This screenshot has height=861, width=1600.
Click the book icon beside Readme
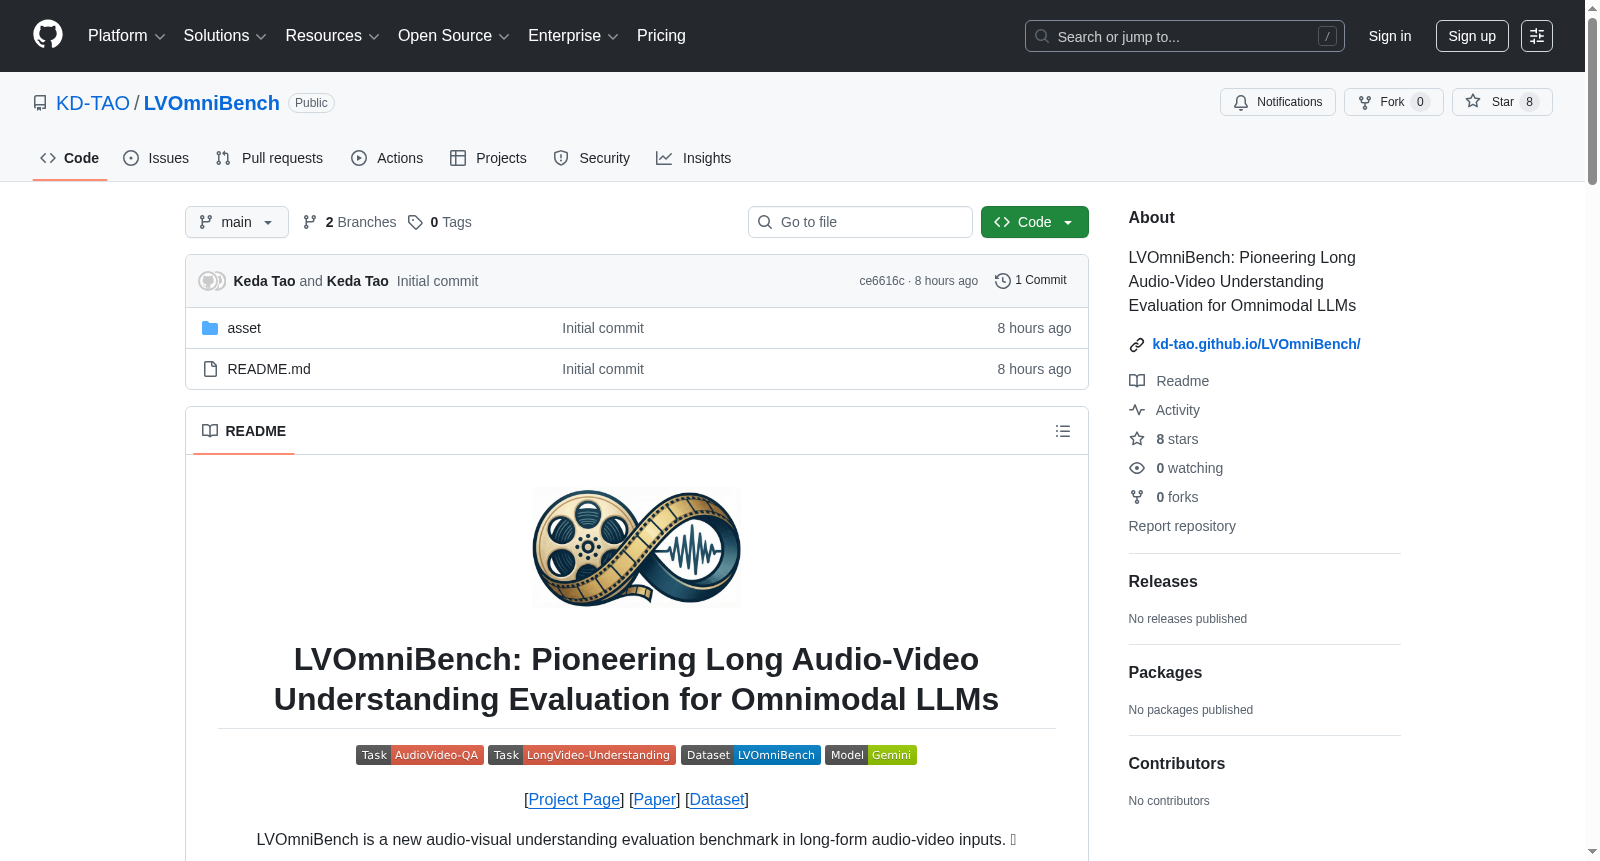tap(1137, 381)
